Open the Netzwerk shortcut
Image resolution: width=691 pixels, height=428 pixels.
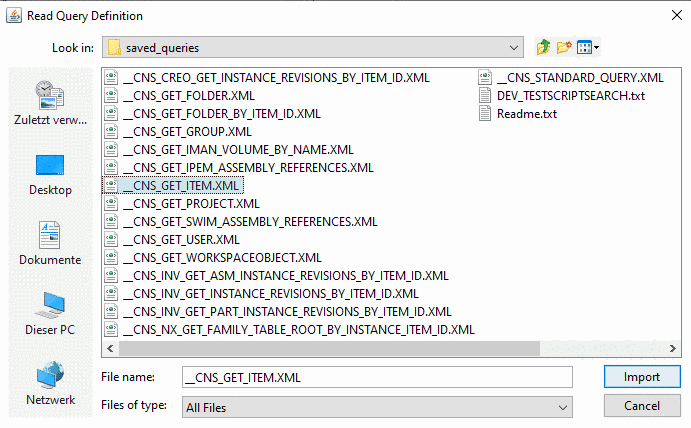click(x=50, y=383)
